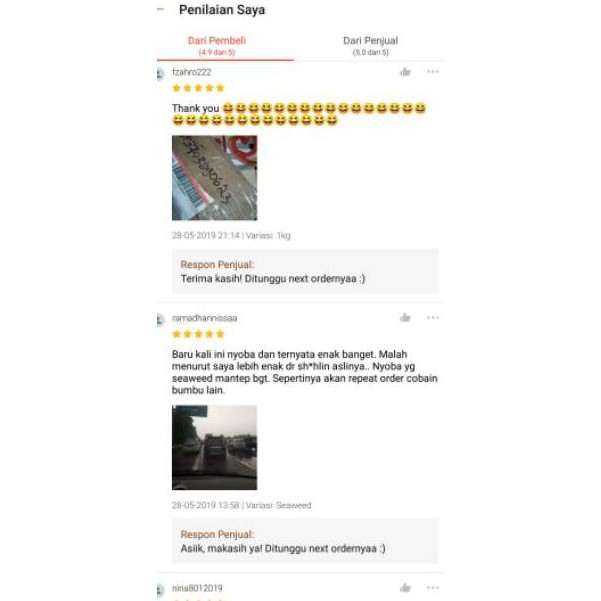The width and height of the screenshot is (601, 601).
Task: View the package photo in fzahro222's review
Action: 215,178
